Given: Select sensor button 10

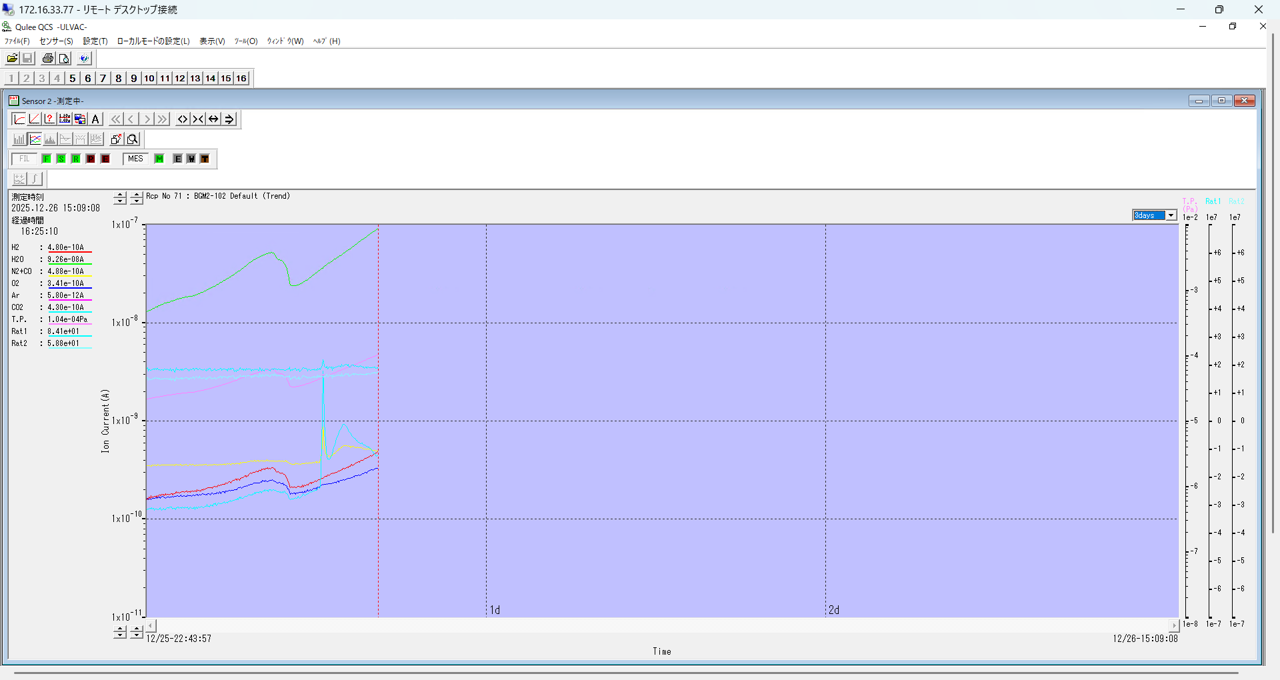Looking at the screenshot, I should [149, 78].
